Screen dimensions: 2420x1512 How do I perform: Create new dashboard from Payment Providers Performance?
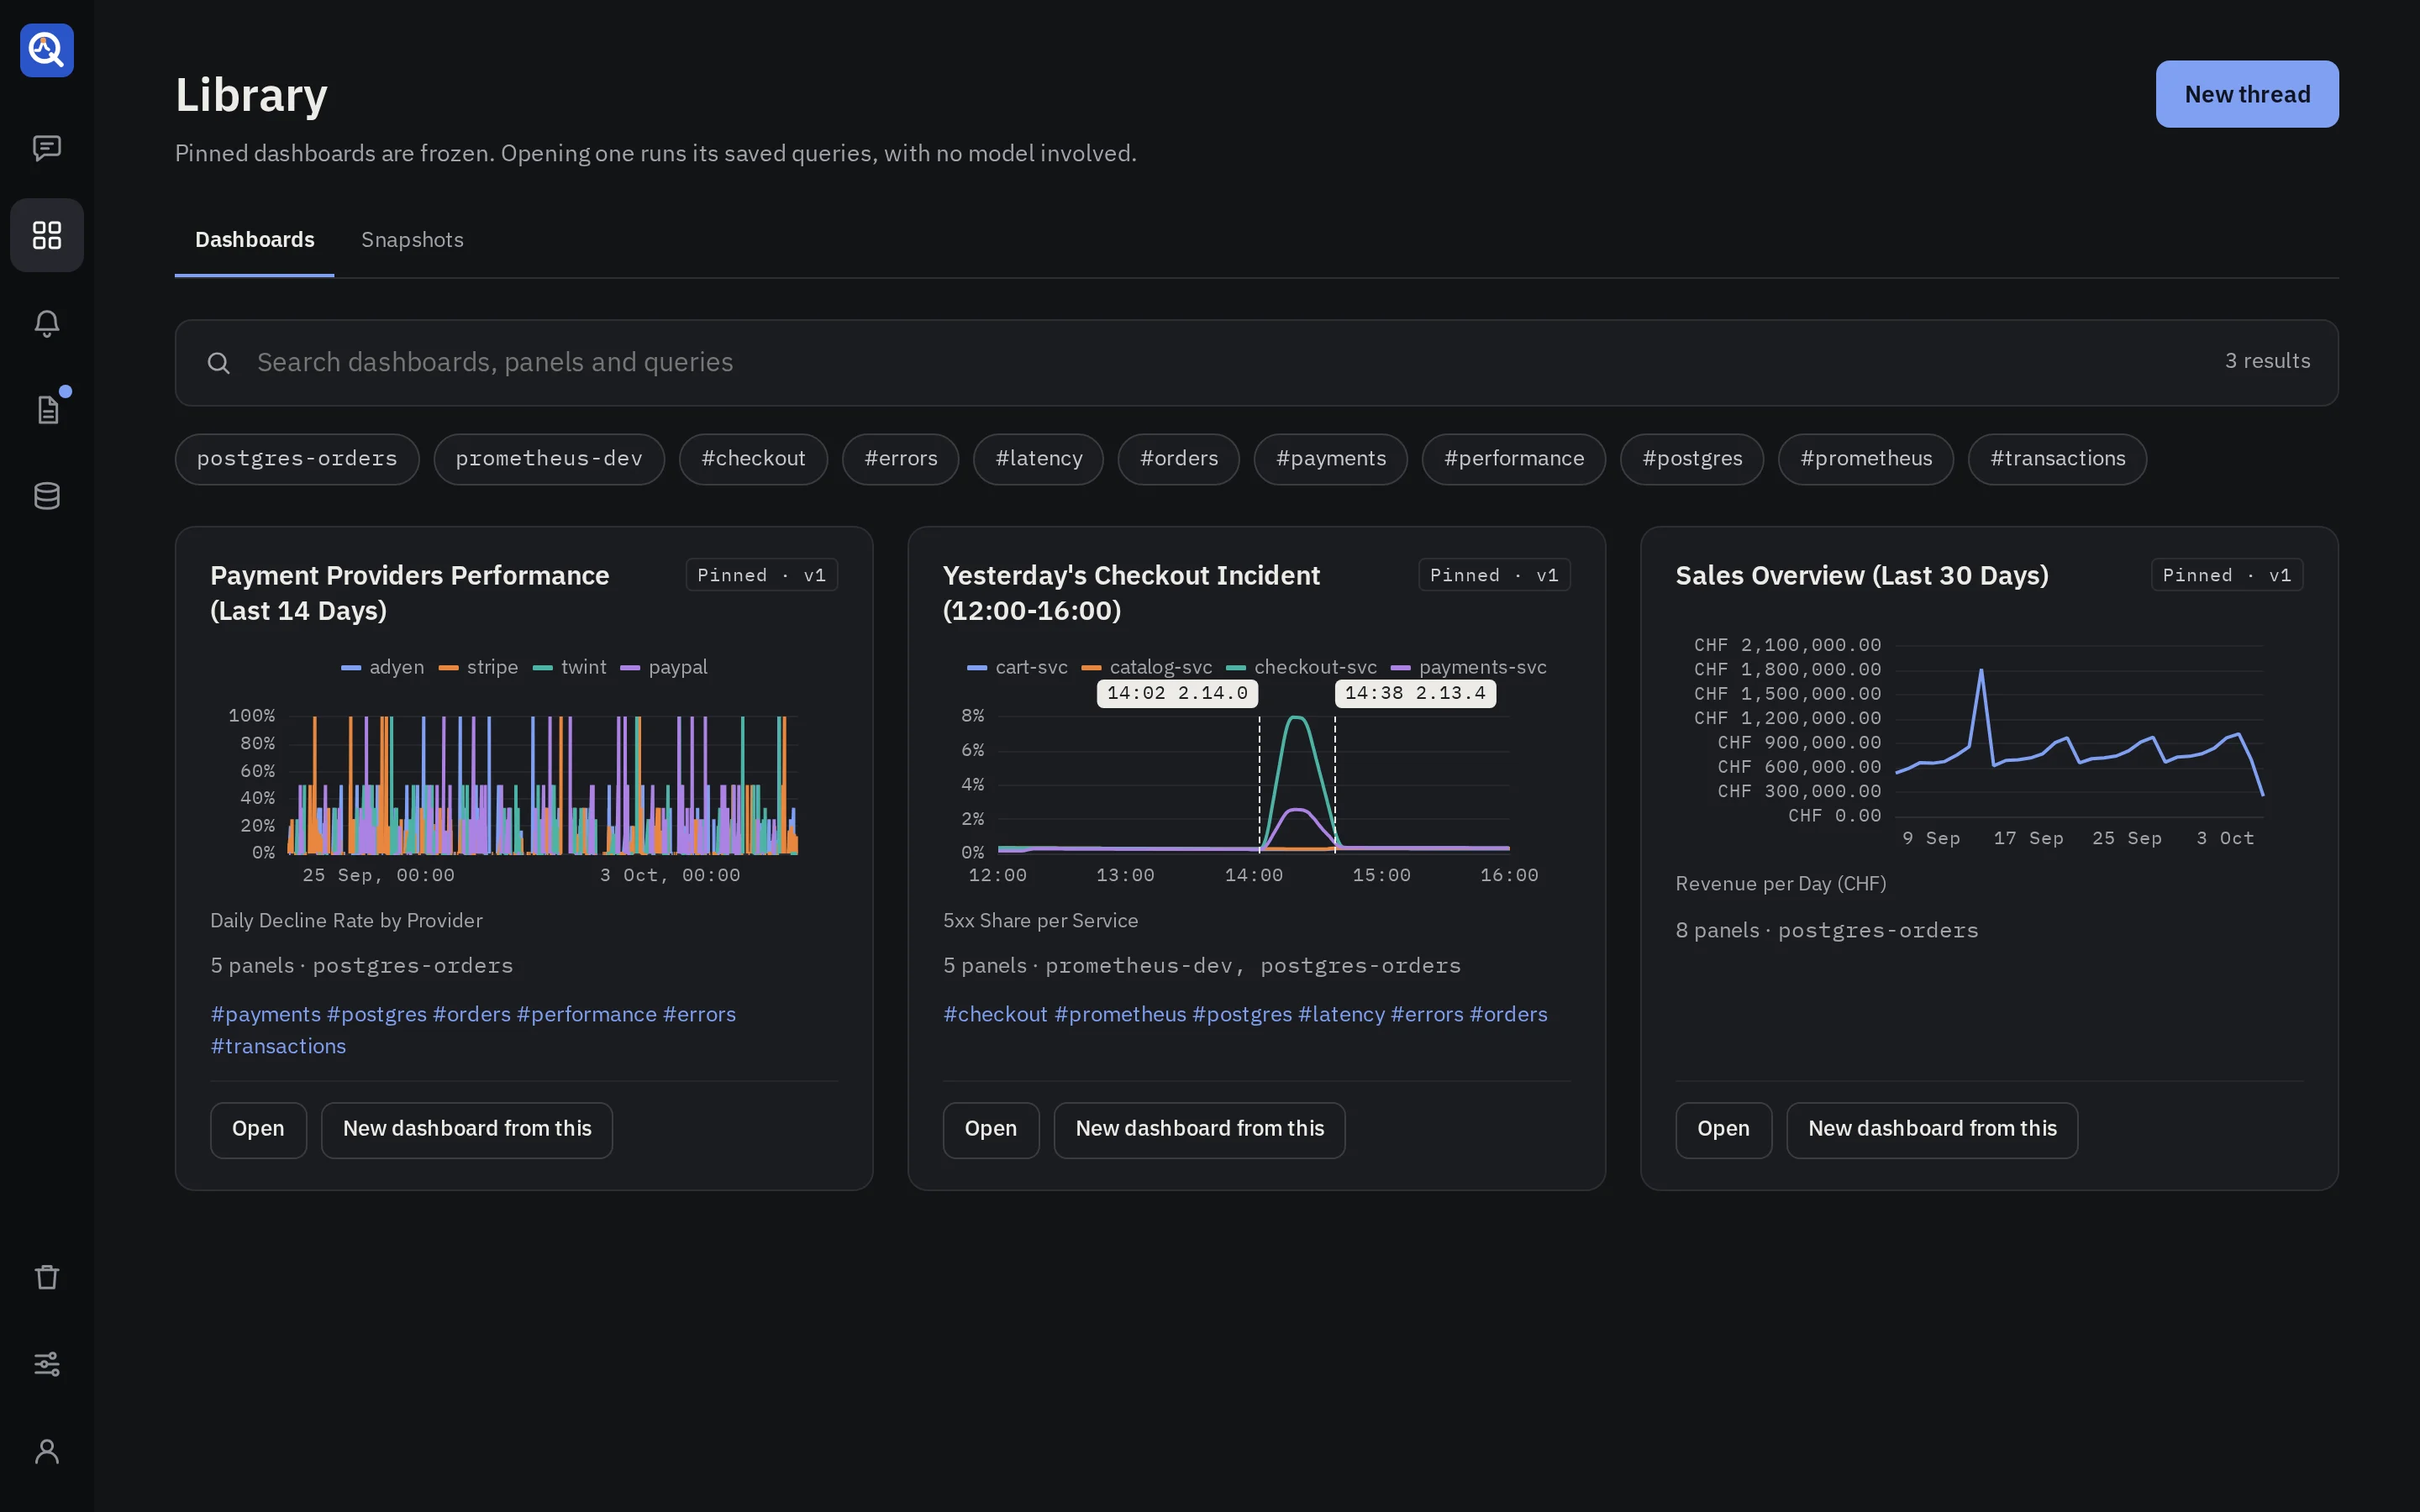click(x=466, y=1130)
